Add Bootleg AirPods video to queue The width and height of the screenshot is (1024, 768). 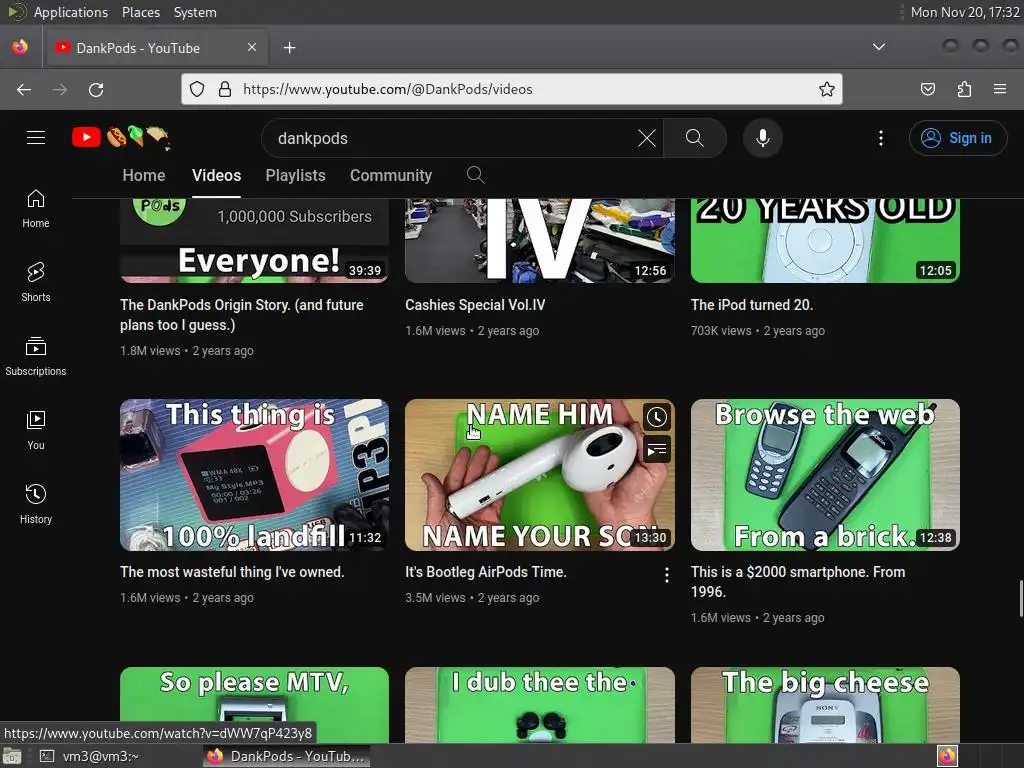(656, 449)
